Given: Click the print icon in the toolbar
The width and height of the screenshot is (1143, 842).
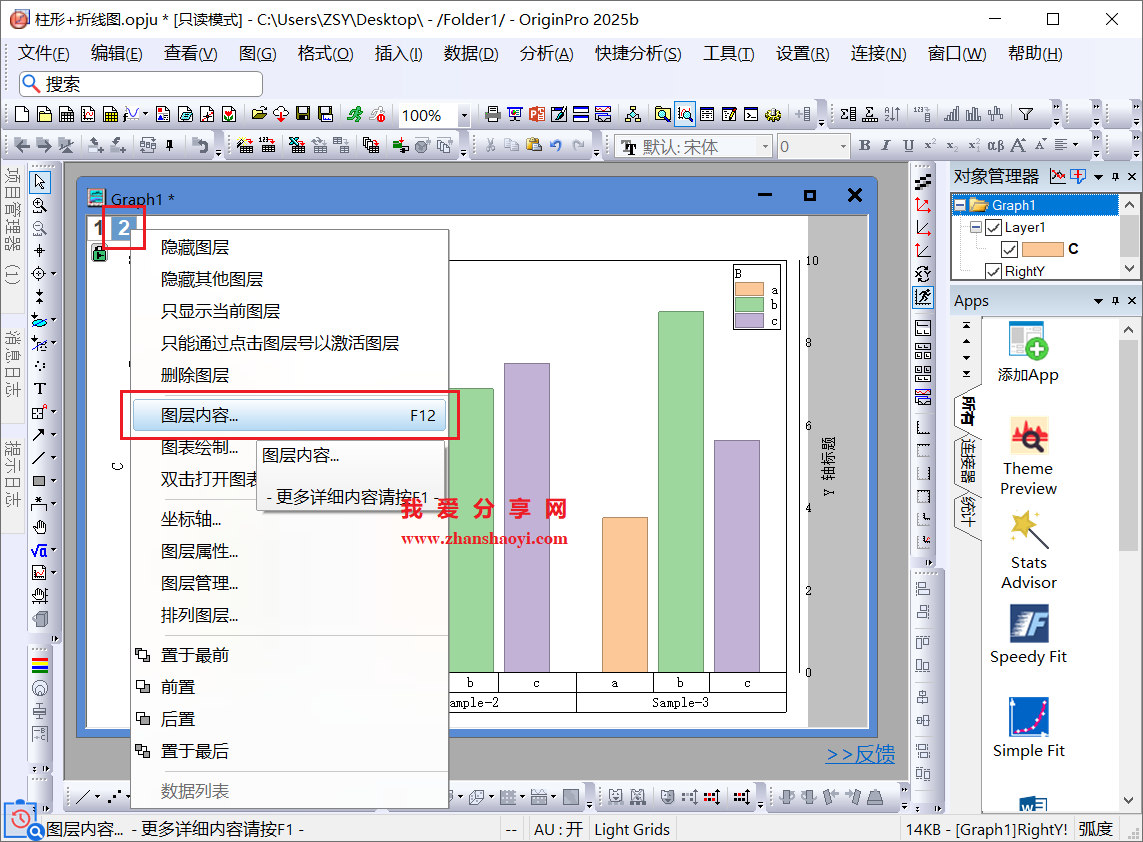Looking at the screenshot, I should [492, 115].
